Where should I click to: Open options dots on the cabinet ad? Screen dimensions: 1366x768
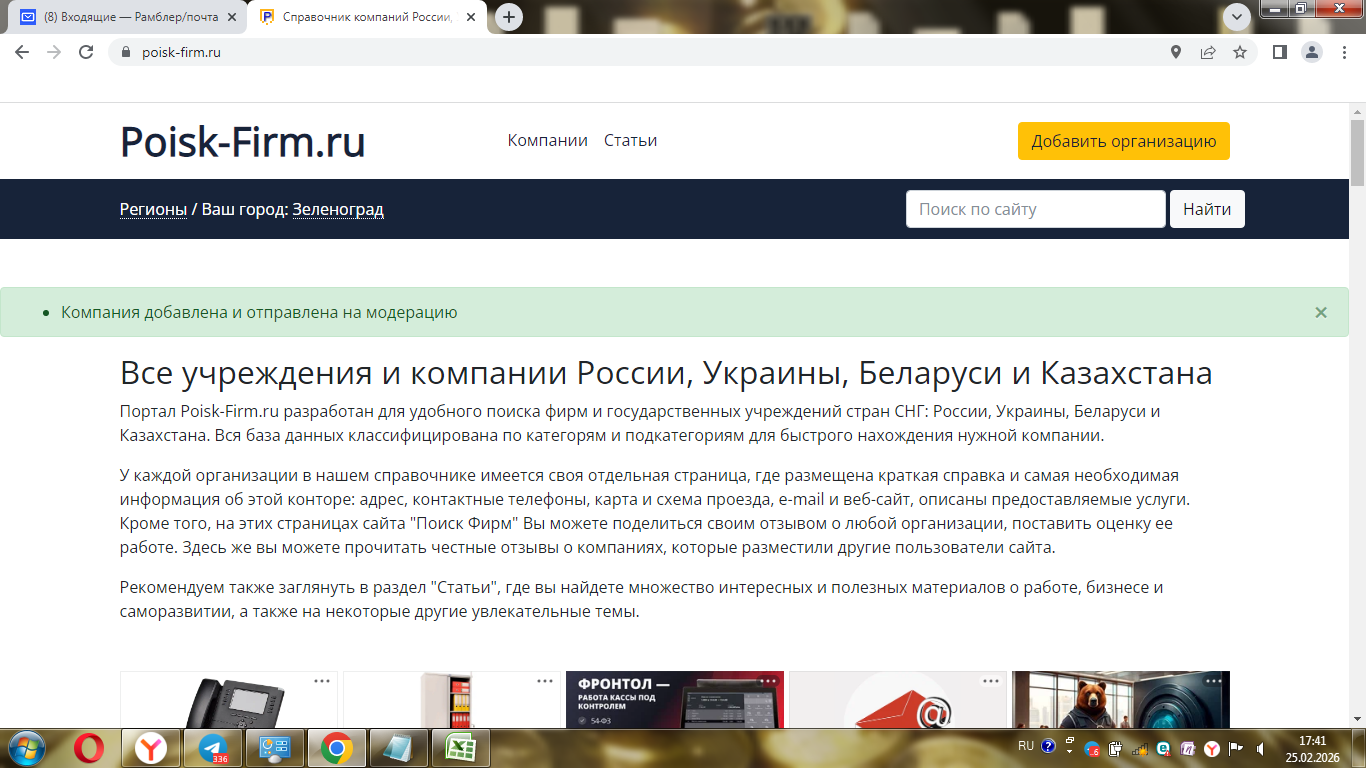(x=545, y=681)
